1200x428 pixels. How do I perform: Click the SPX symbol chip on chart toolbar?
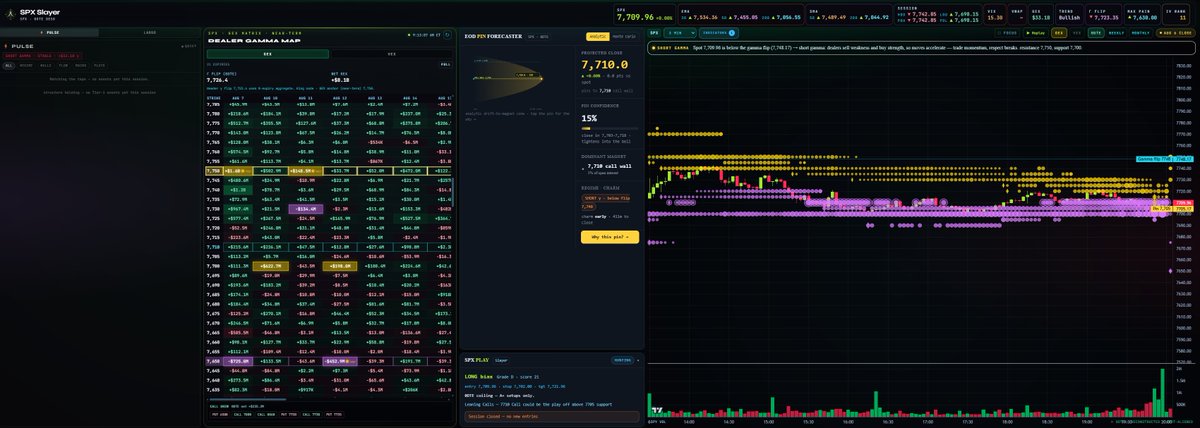(653, 33)
